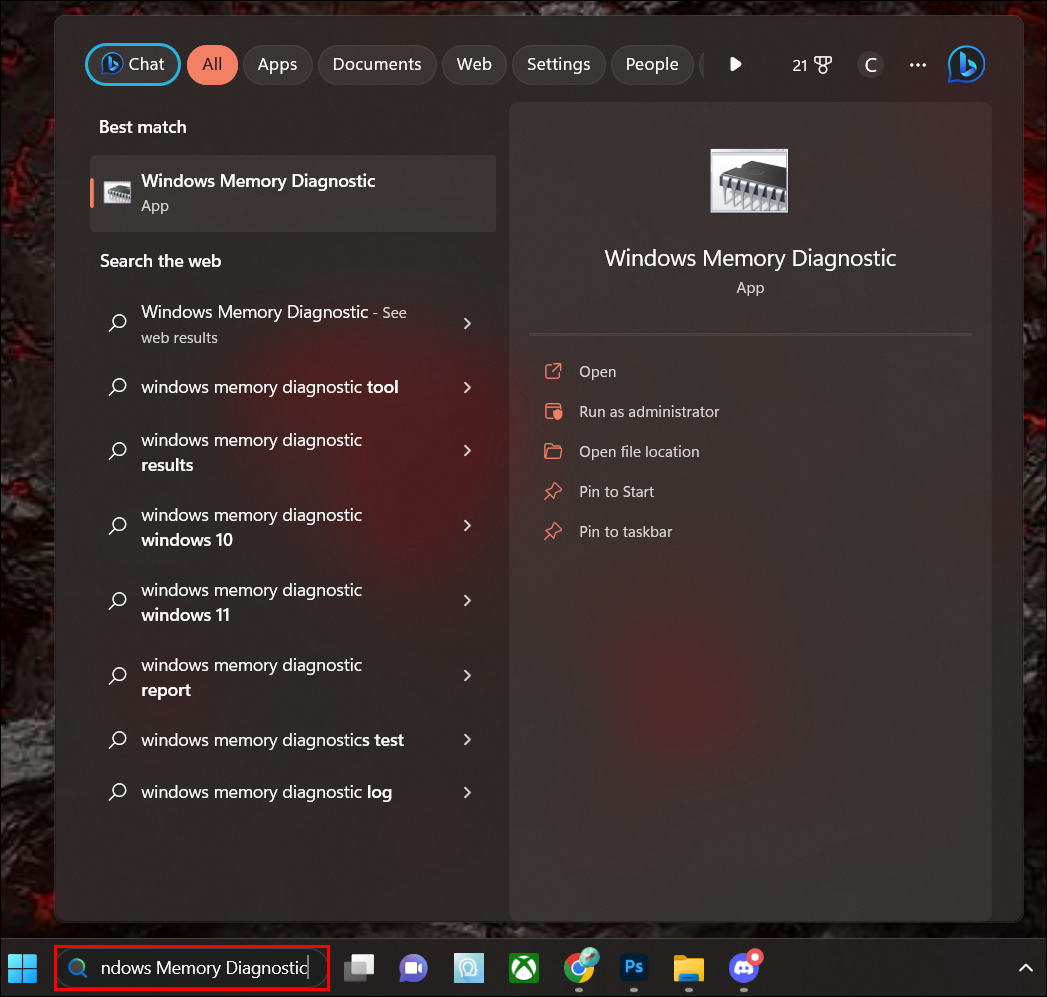Image resolution: width=1047 pixels, height=997 pixels.
Task: Select 'windows memory diagnostics test' suggestion
Action: (x=293, y=740)
